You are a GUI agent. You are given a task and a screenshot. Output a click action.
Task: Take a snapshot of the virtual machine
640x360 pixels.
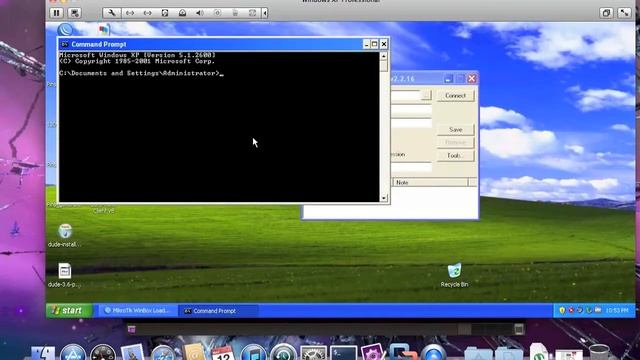click(x=75, y=13)
